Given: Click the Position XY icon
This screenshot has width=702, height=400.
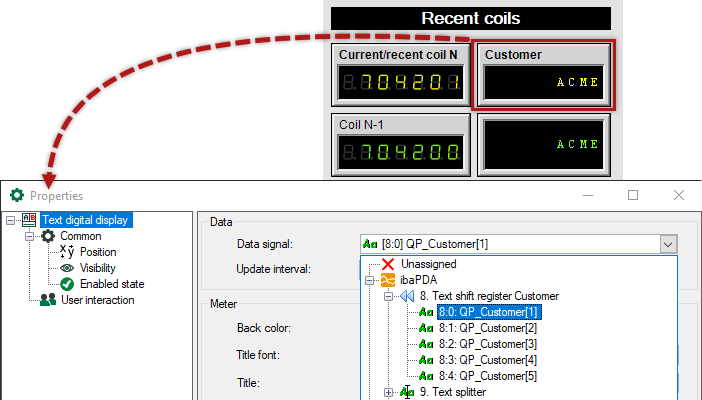Looking at the screenshot, I should coord(67,252).
